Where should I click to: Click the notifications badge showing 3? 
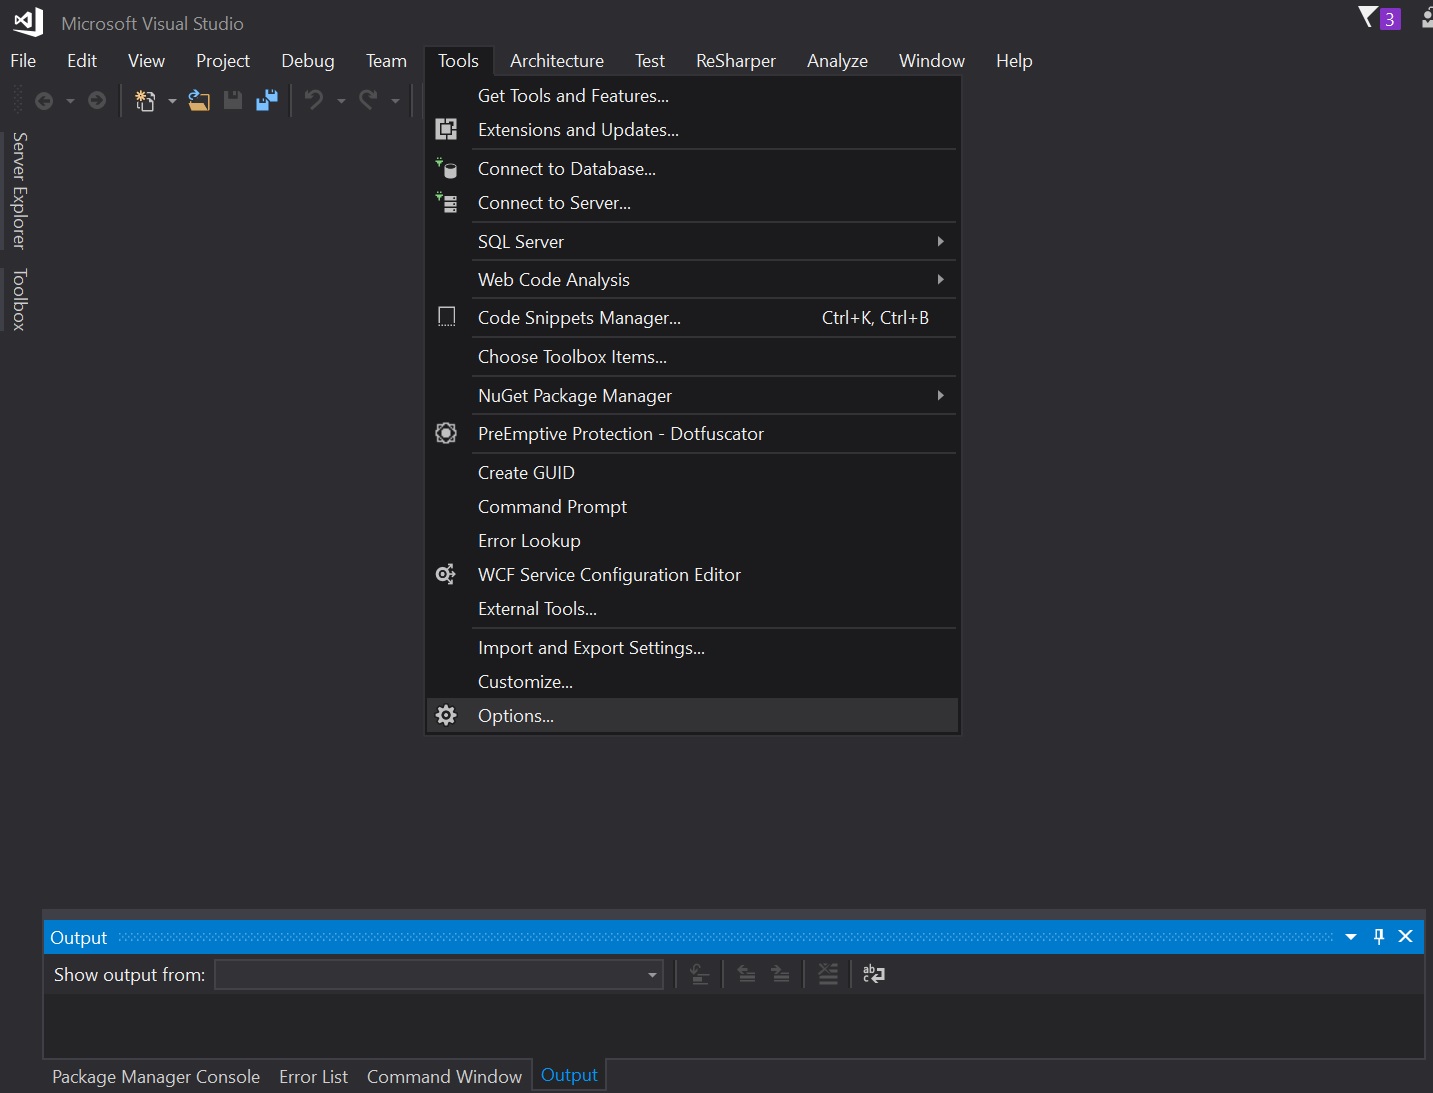pos(1388,18)
